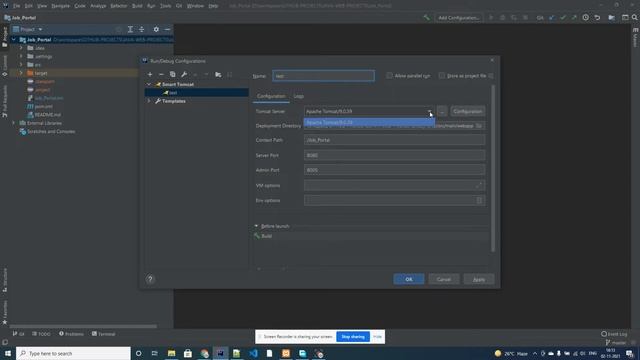Screen dimensions: 640x360
Task: Expand the src folder
Action: [21, 64]
